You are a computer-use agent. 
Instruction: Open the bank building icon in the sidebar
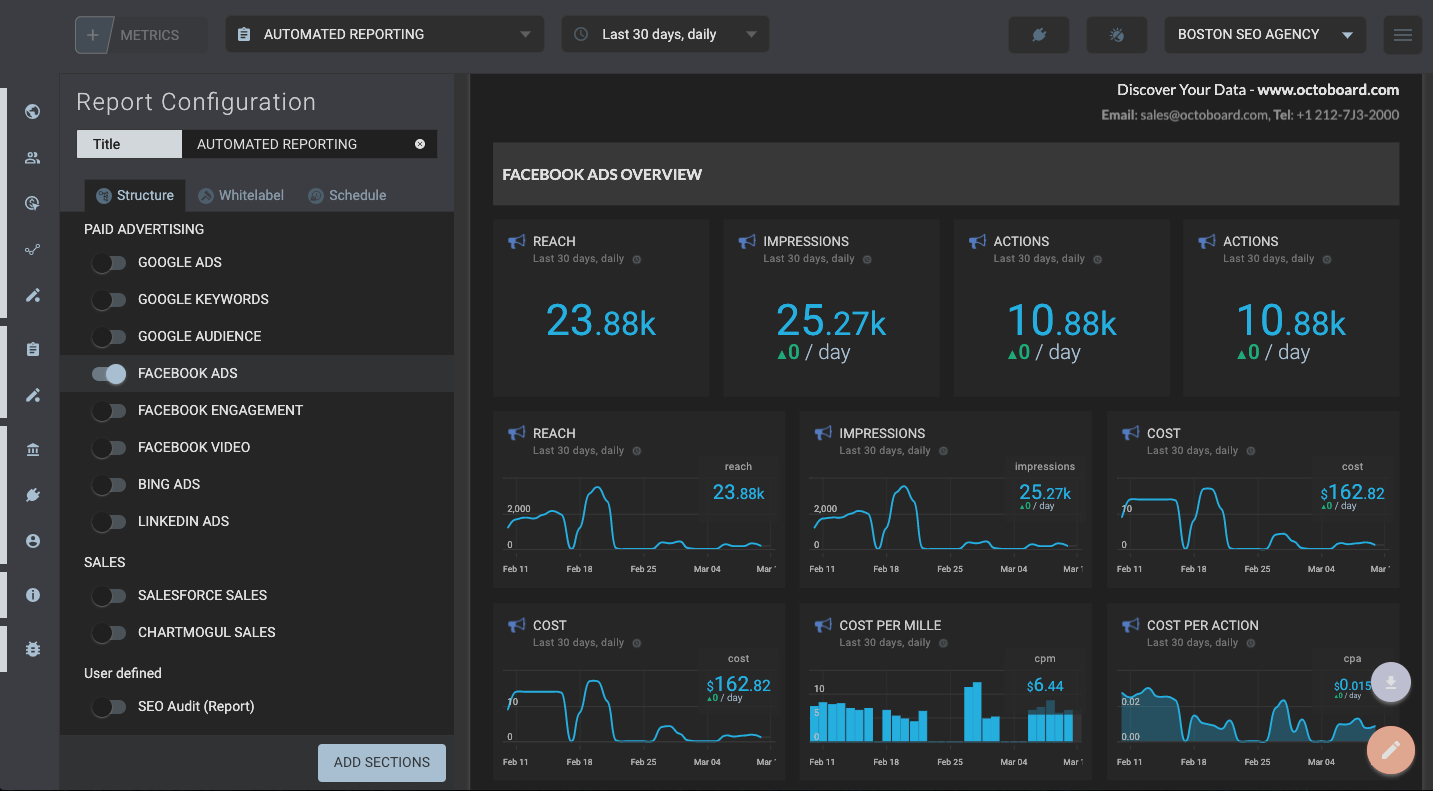pos(32,450)
